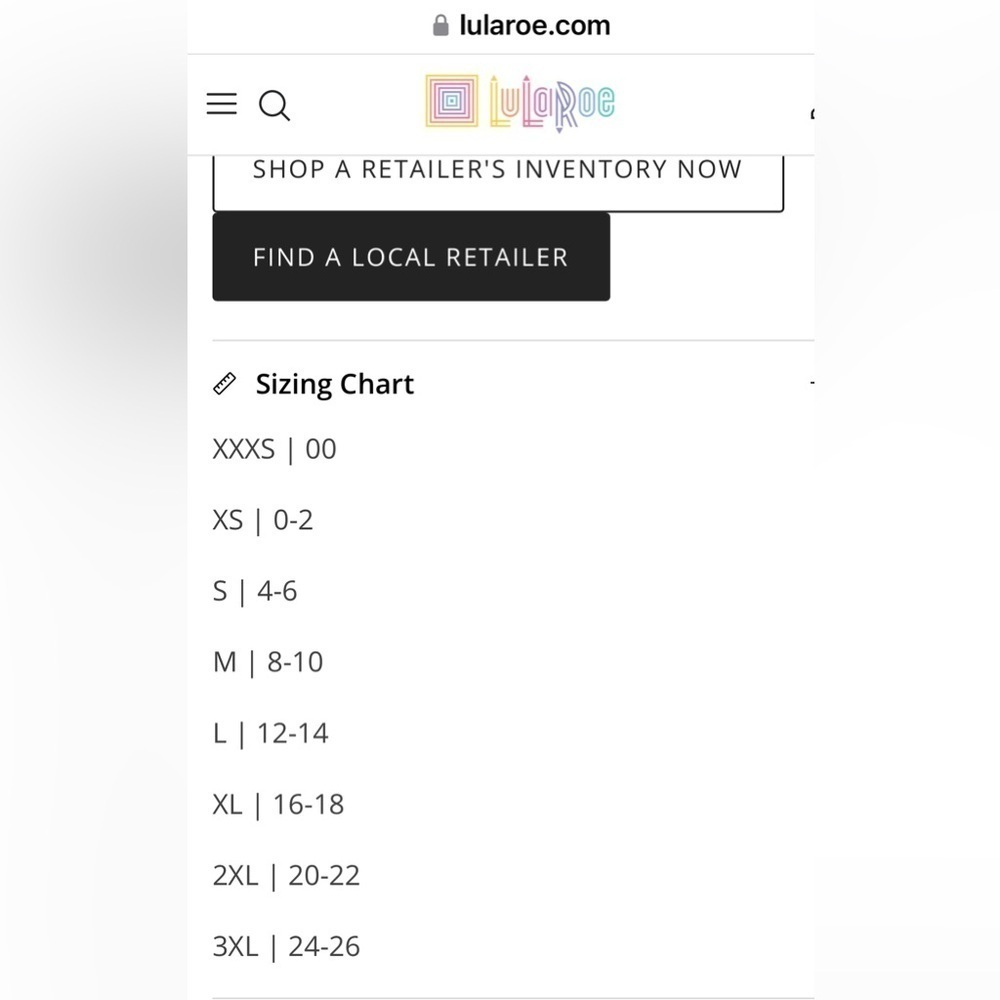Select the L | 12-14 size row
This screenshot has width=1000, height=1000.
(270, 733)
